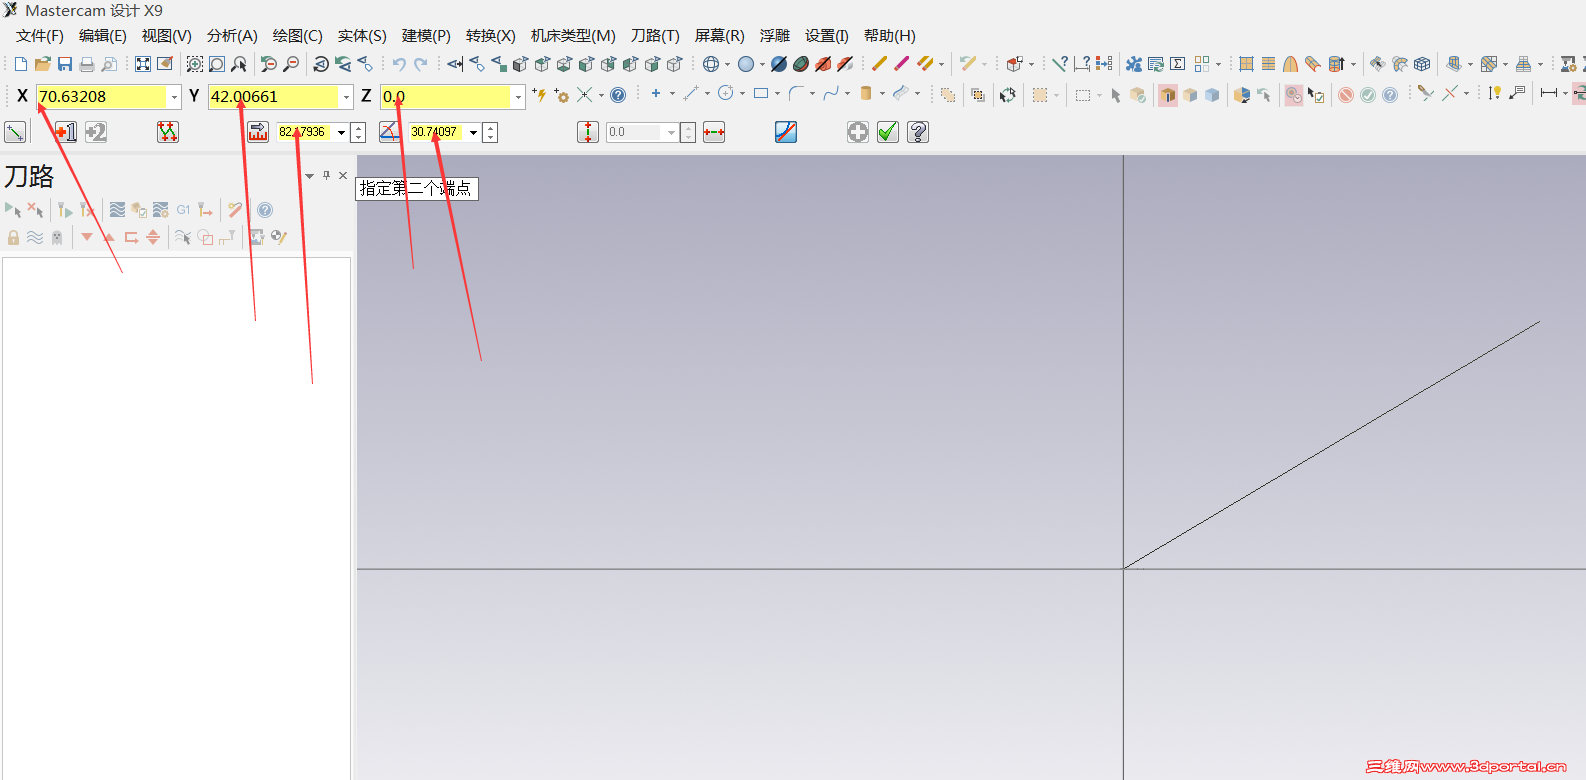This screenshot has width=1586, height=780.
Task: Open the 帮助(H) menu
Action: (890, 36)
